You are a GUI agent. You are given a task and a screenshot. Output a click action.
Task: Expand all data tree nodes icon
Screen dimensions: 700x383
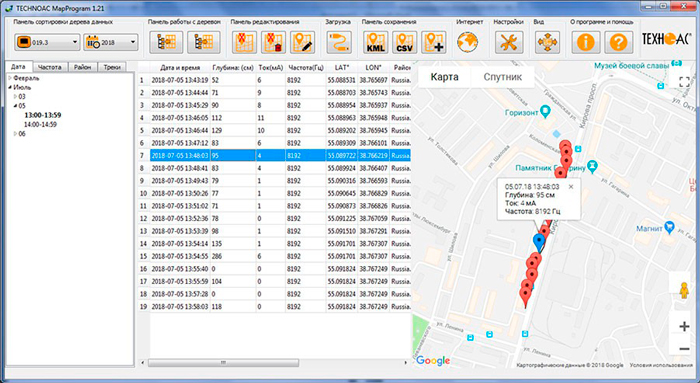pos(166,42)
